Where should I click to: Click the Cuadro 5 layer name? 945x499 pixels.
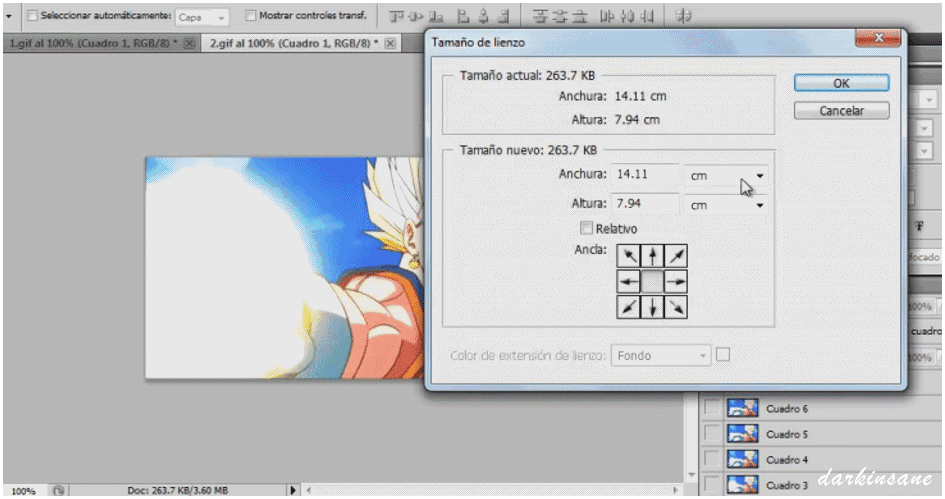pyautogui.click(x=786, y=435)
